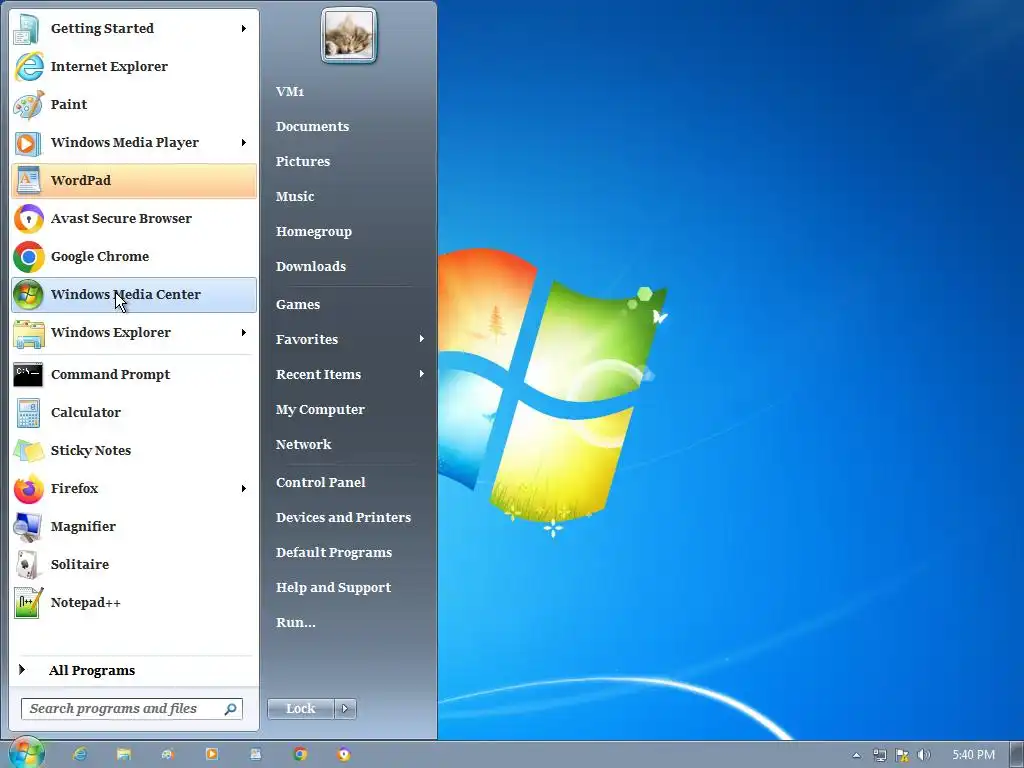Show hidden system tray icons
This screenshot has height=768, width=1024.
click(857, 756)
